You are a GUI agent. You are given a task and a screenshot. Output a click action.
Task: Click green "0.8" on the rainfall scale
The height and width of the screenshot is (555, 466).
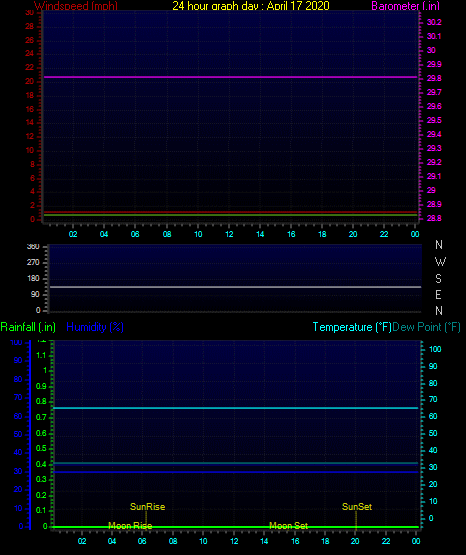(41, 401)
